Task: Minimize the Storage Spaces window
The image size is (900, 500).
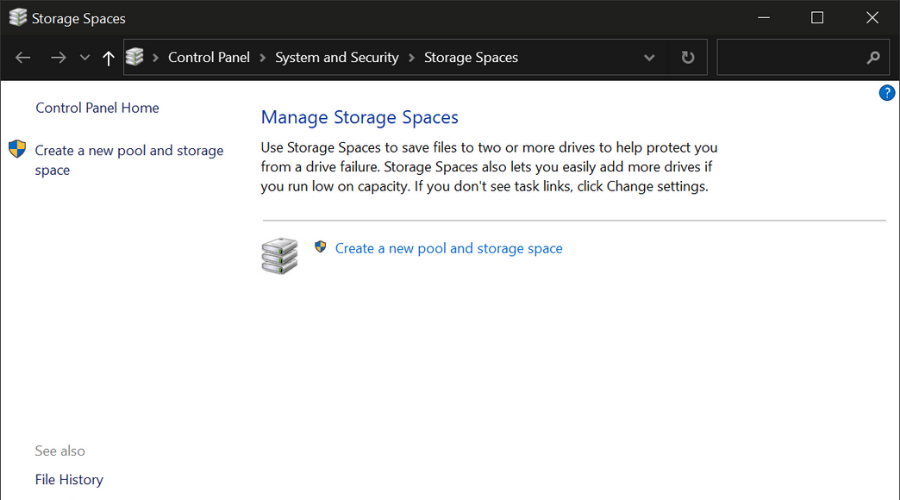Action: [x=763, y=18]
